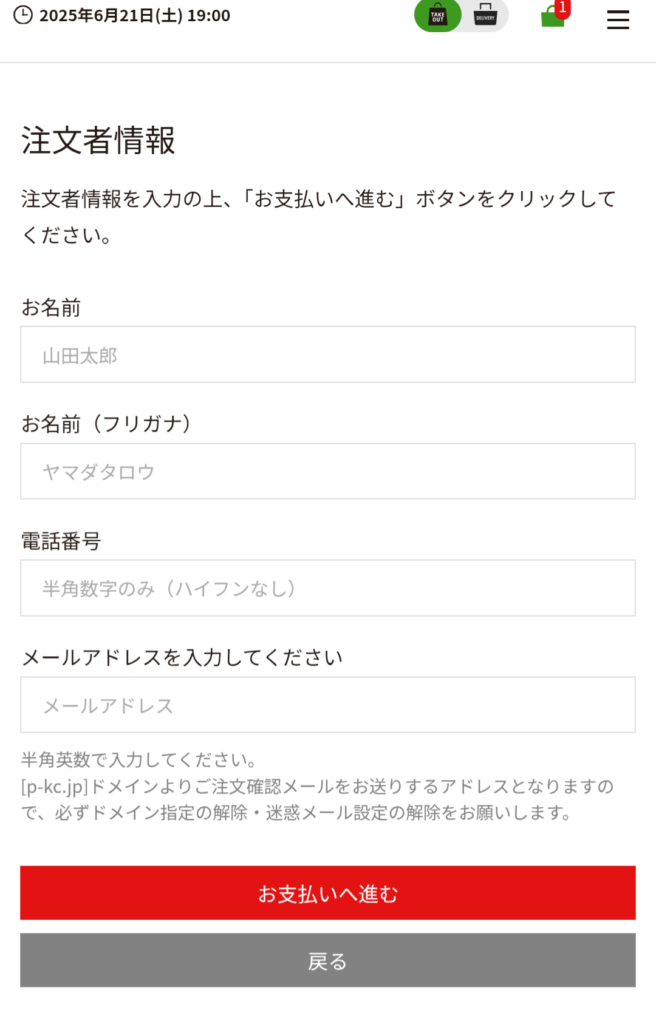Click the 注文者情報 page heading

tap(98, 140)
